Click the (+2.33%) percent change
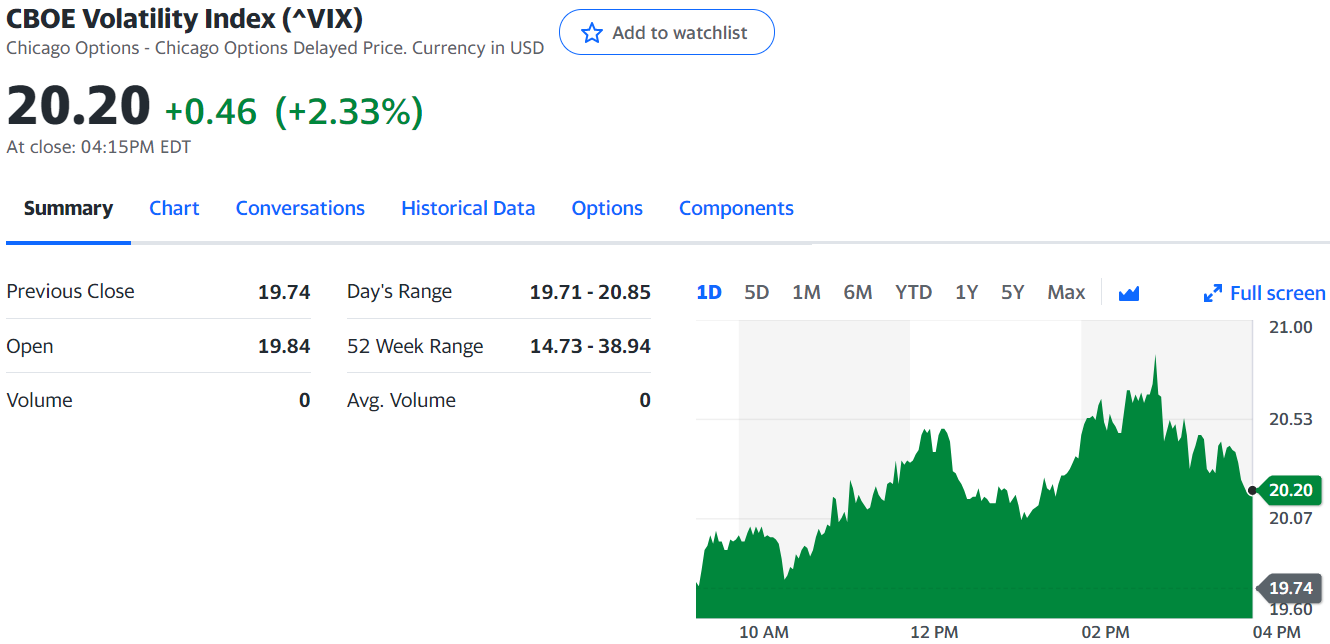The height and width of the screenshot is (644, 1330). pyautogui.click(x=349, y=111)
